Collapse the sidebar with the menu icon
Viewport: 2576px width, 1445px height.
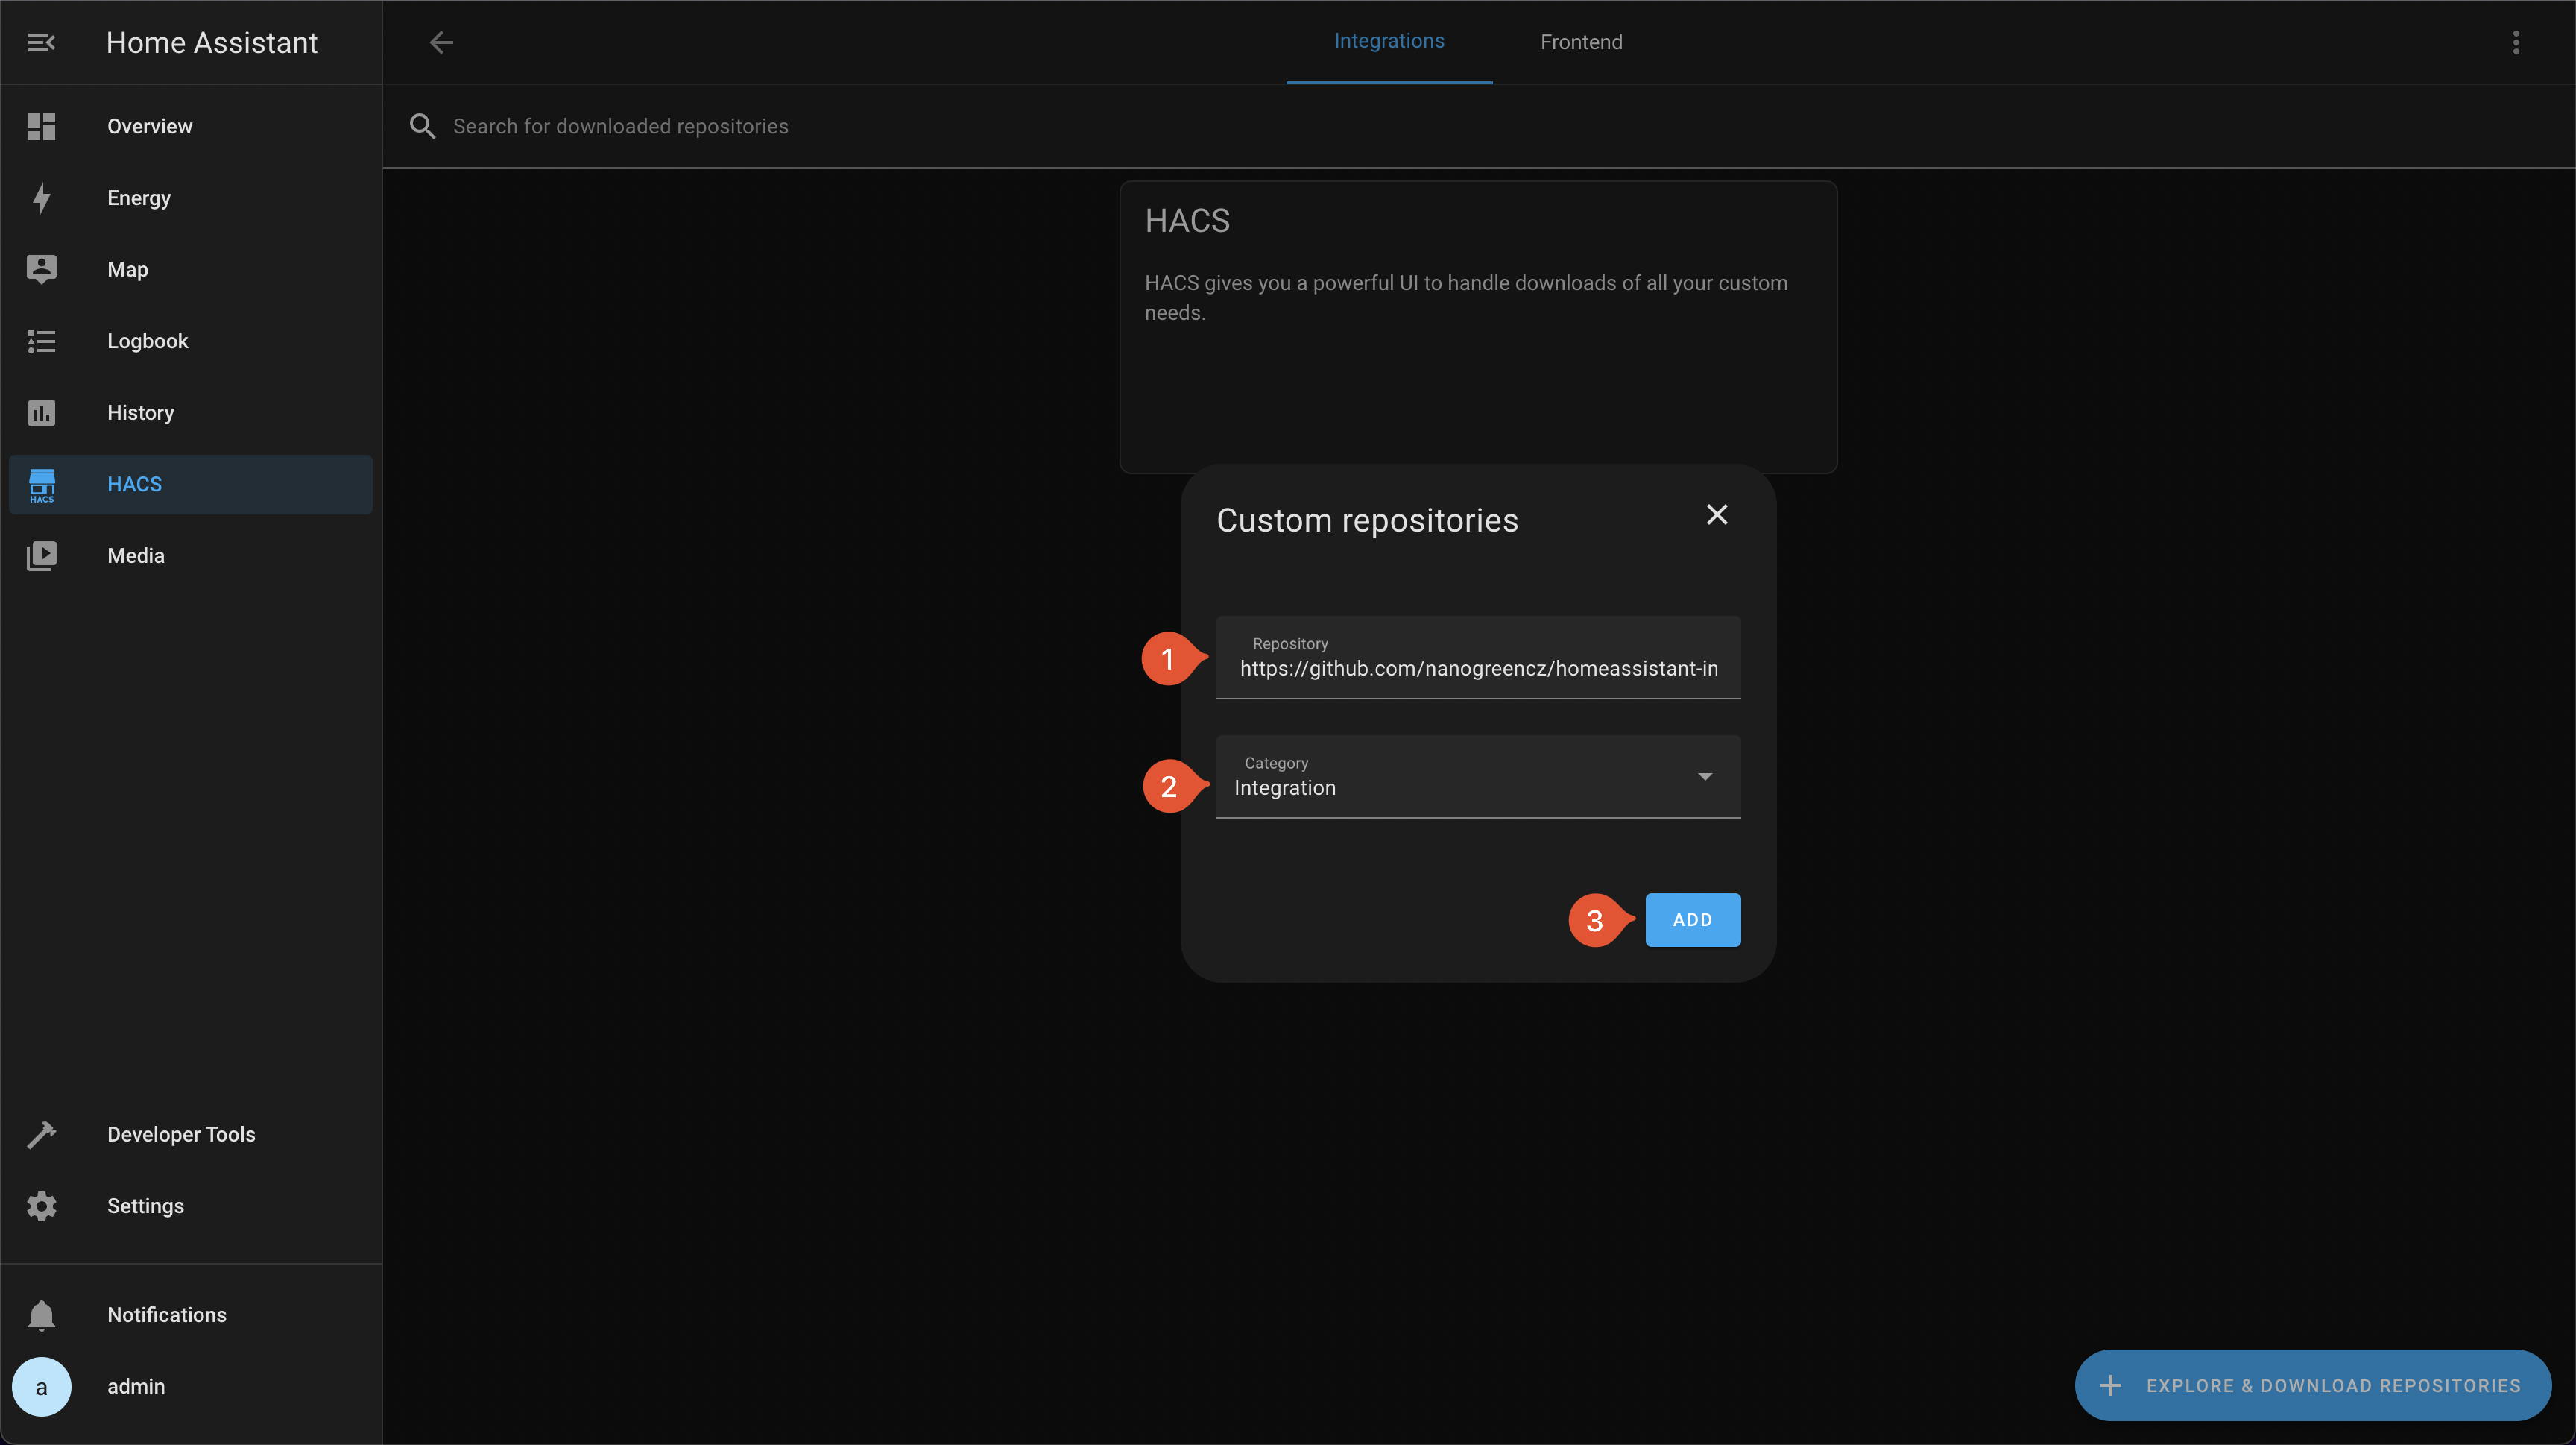tap(41, 42)
